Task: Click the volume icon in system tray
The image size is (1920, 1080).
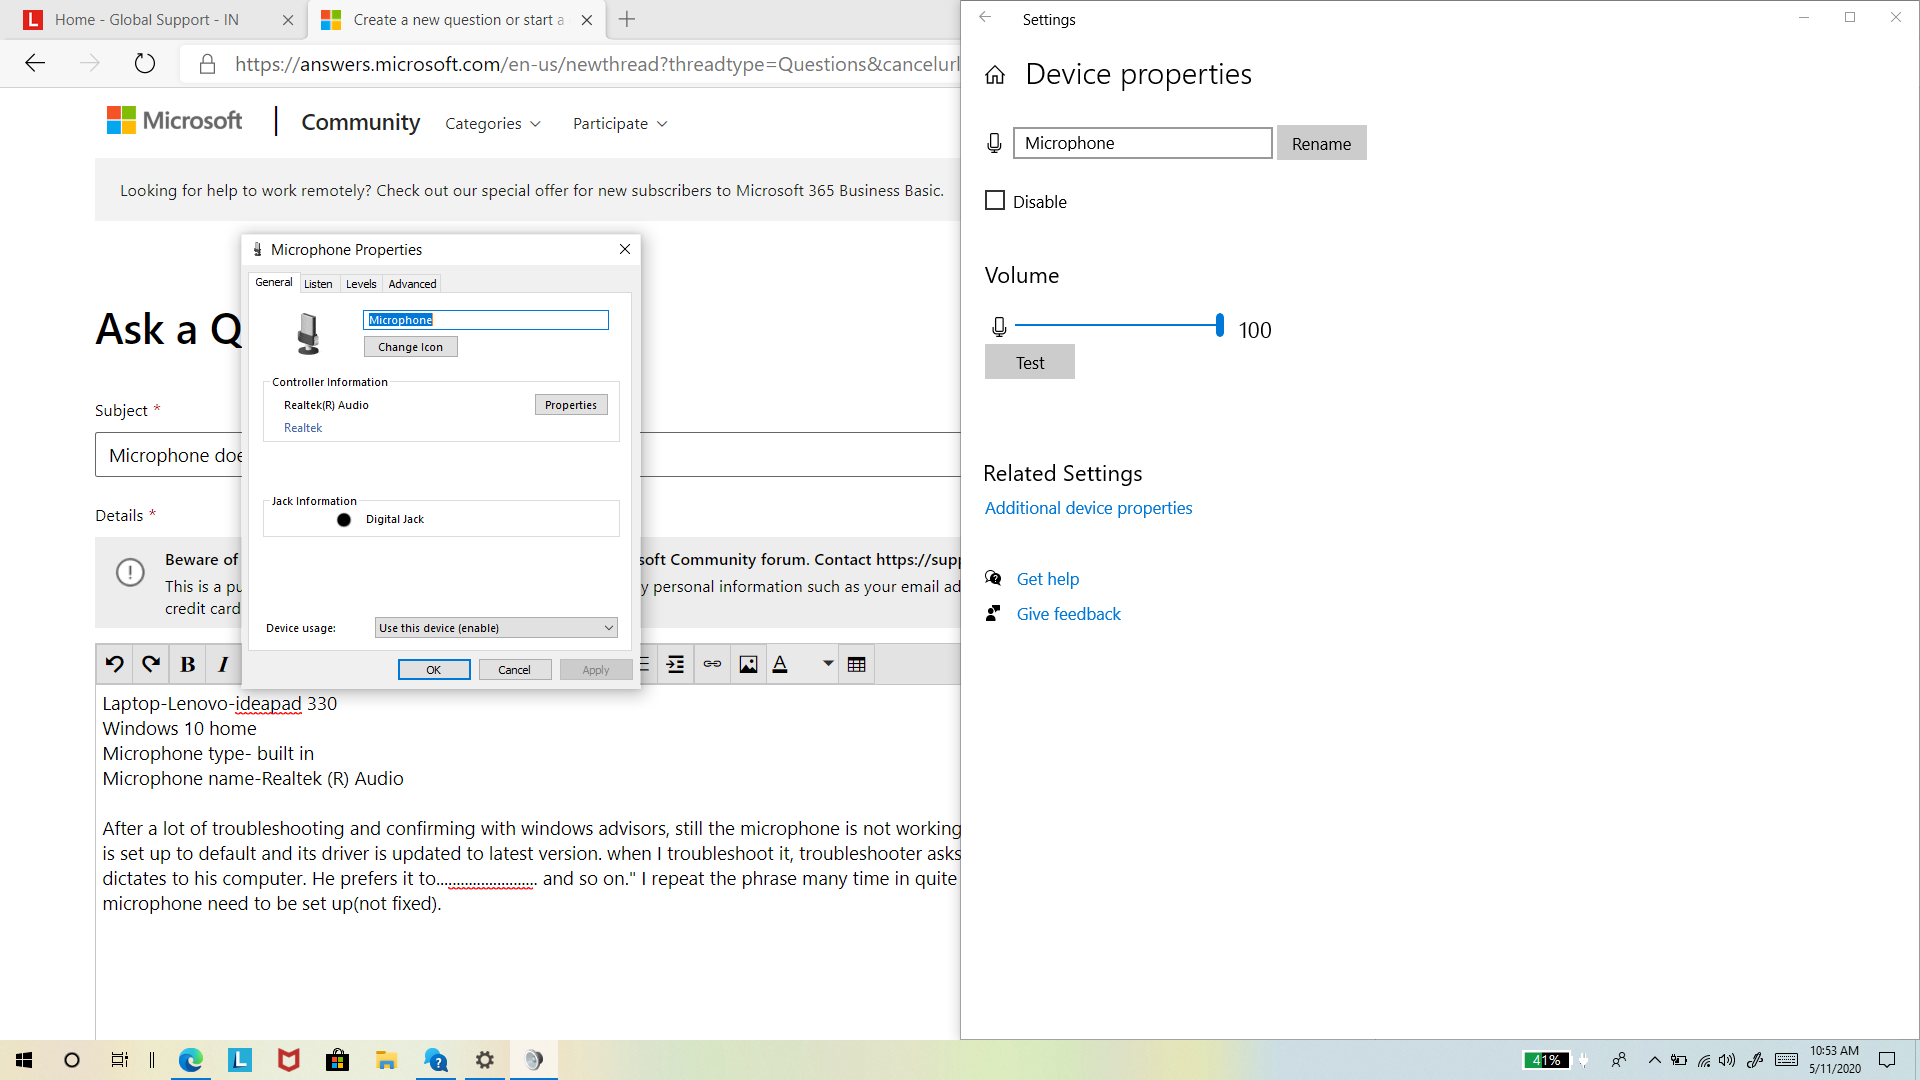Action: [x=1728, y=1060]
